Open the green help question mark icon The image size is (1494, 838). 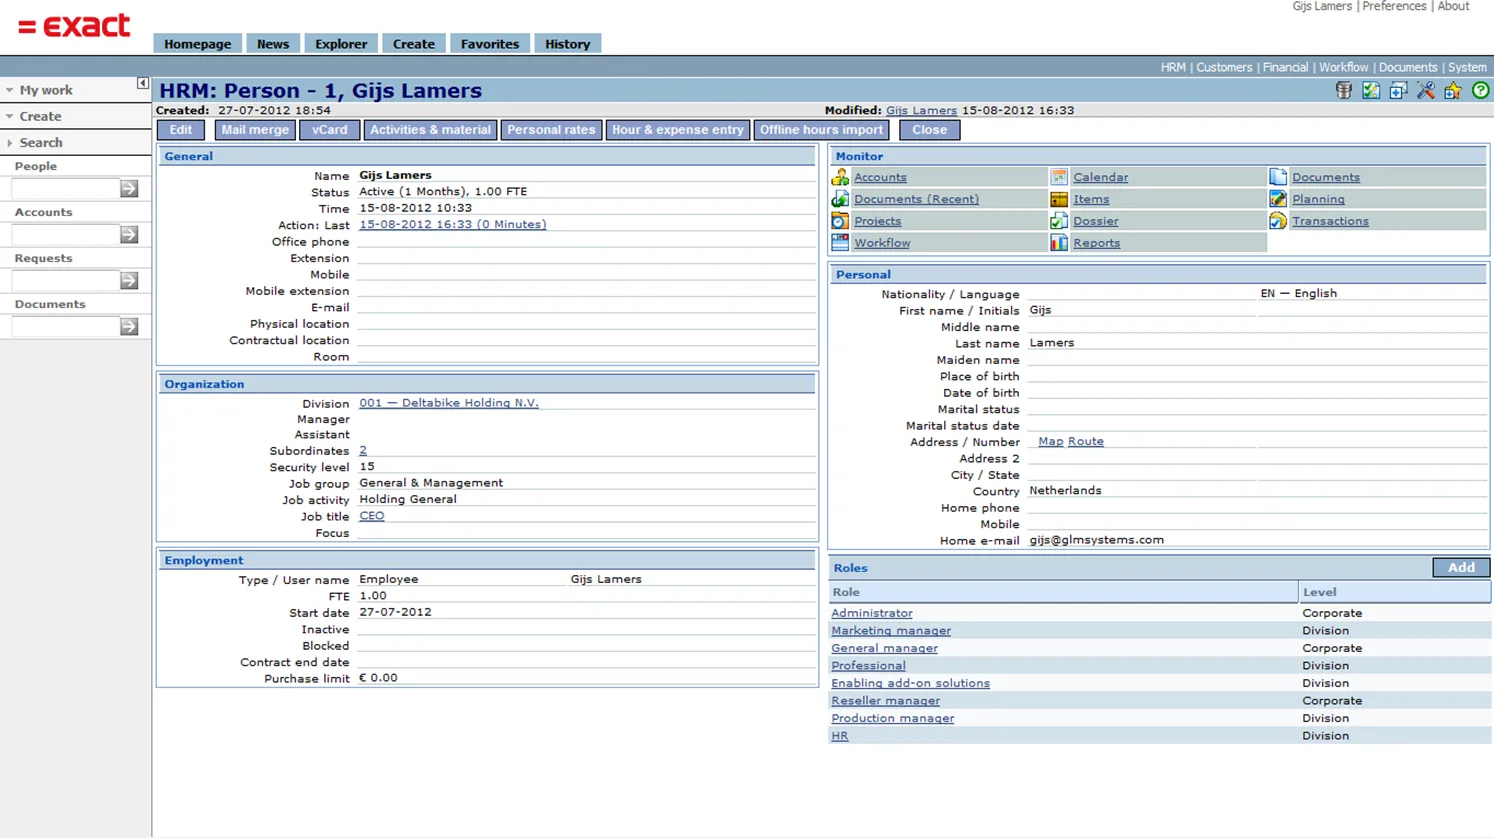point(1480,91)
